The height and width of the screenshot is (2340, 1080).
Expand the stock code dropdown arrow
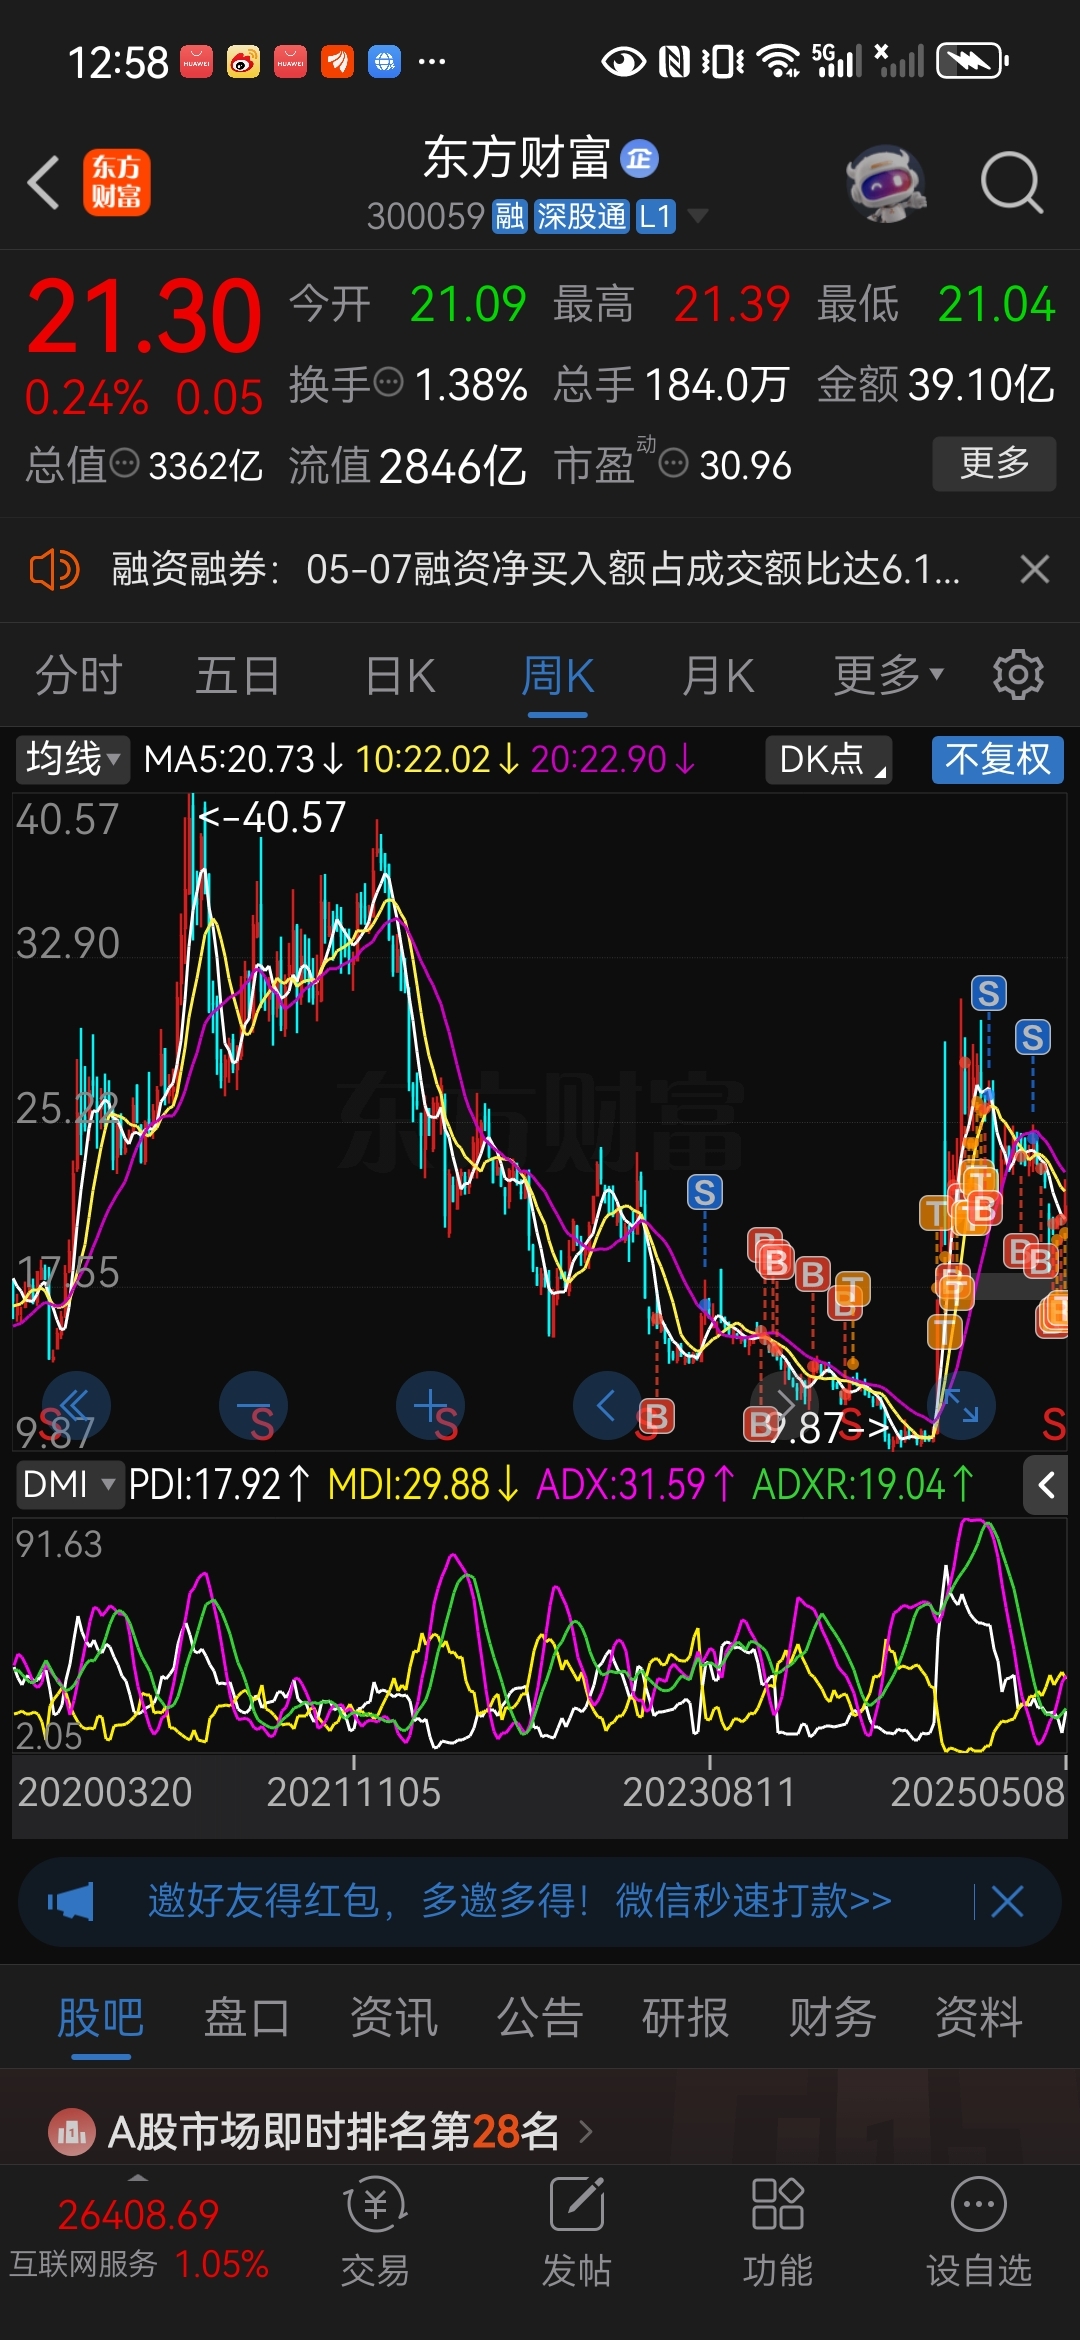point(698,216)
